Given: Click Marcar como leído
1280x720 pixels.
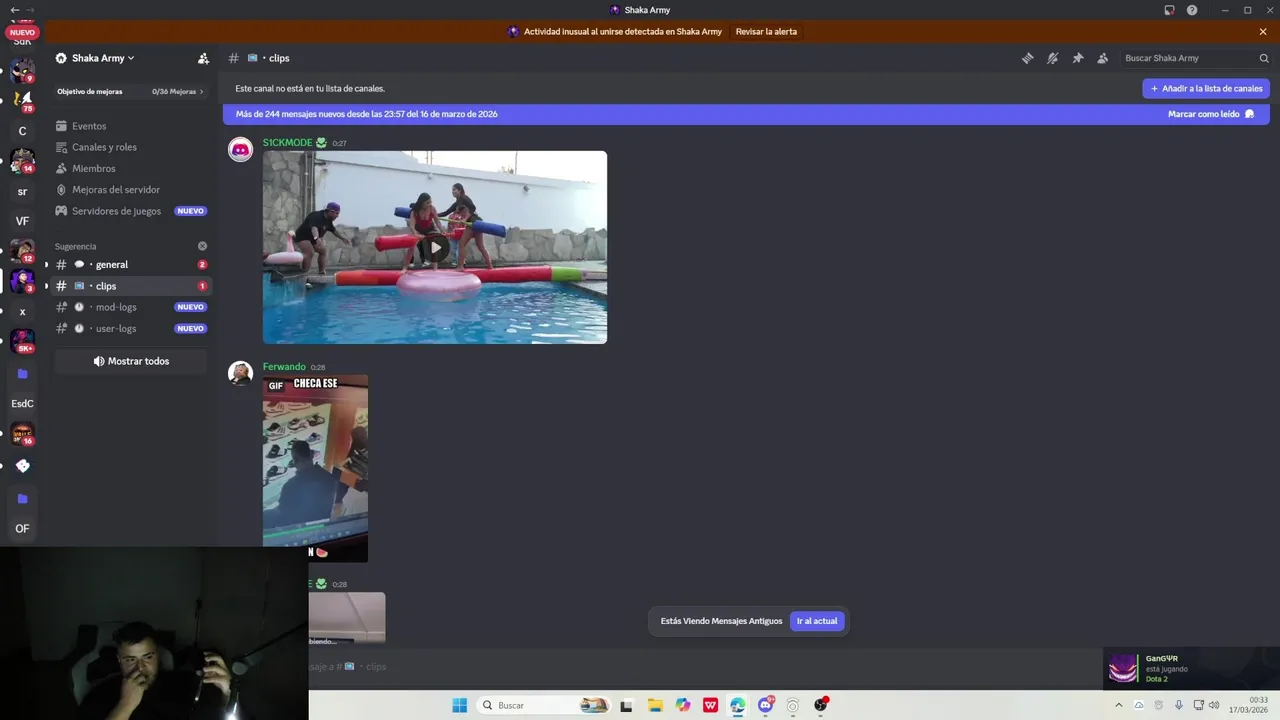Looking at the screenshot, I should (1211, 114).
